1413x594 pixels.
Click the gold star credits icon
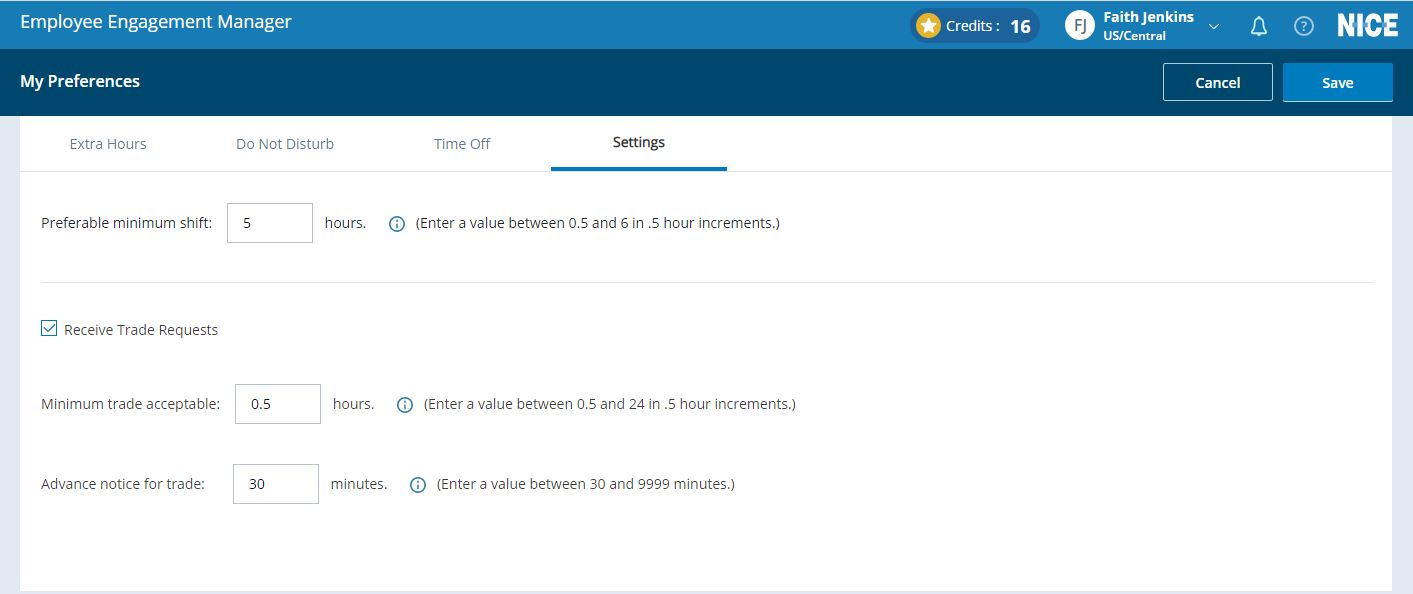(x=928, y=26)
